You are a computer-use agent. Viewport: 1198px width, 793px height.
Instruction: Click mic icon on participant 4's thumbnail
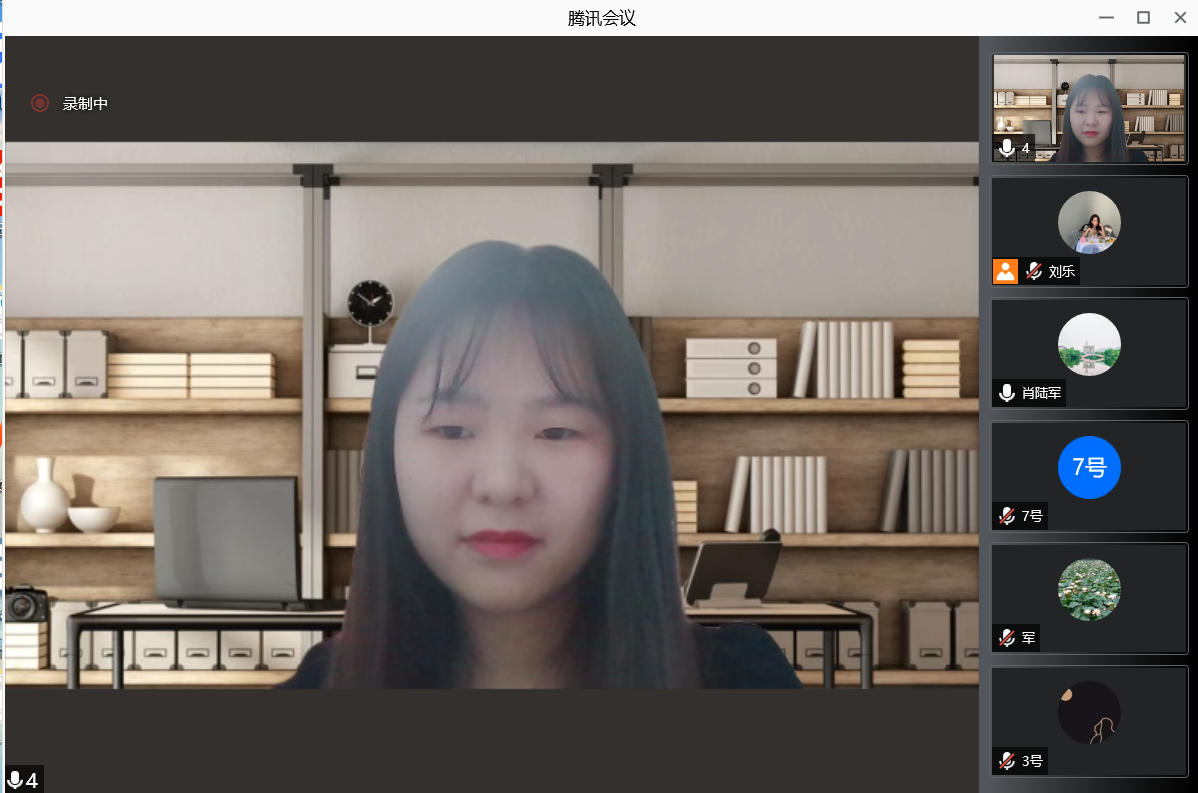point(1007,149)
